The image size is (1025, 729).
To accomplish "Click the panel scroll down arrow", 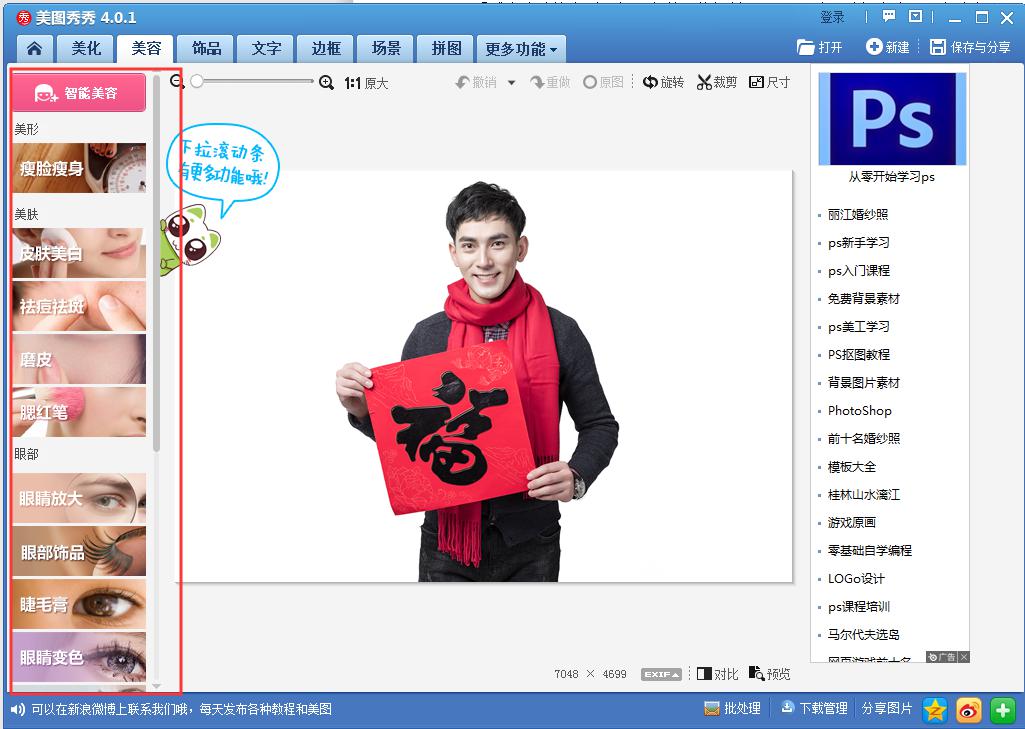I will click(x=156, y=686).
